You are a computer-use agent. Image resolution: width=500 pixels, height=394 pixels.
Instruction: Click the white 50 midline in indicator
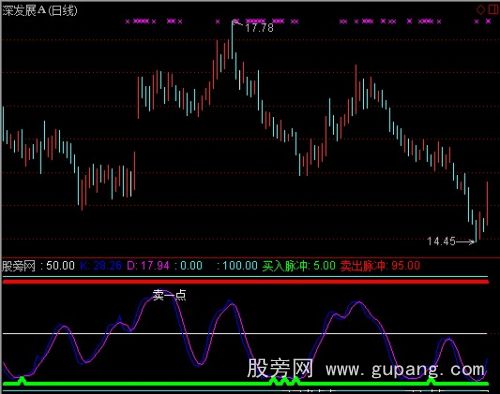coord(245,333)
